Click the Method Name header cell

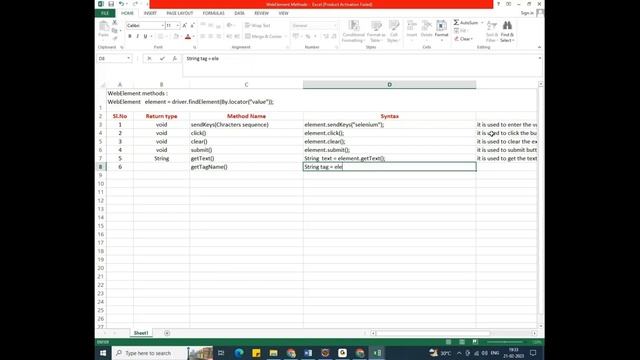pos(246,116)
